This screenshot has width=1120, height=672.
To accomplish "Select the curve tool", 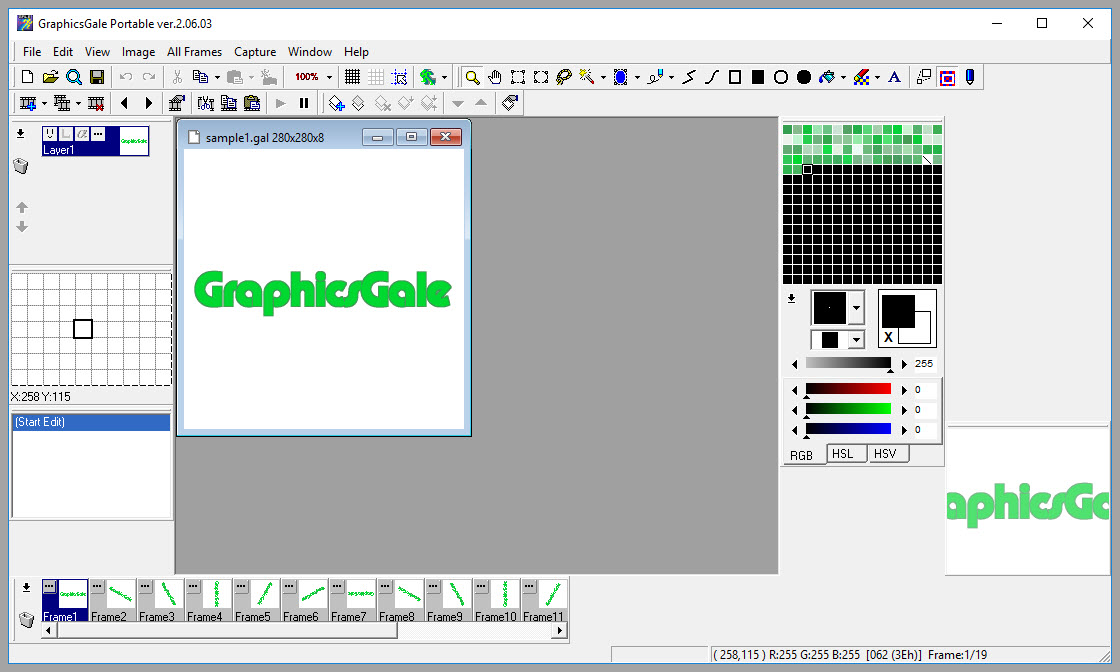I will [x=712, y=77].
